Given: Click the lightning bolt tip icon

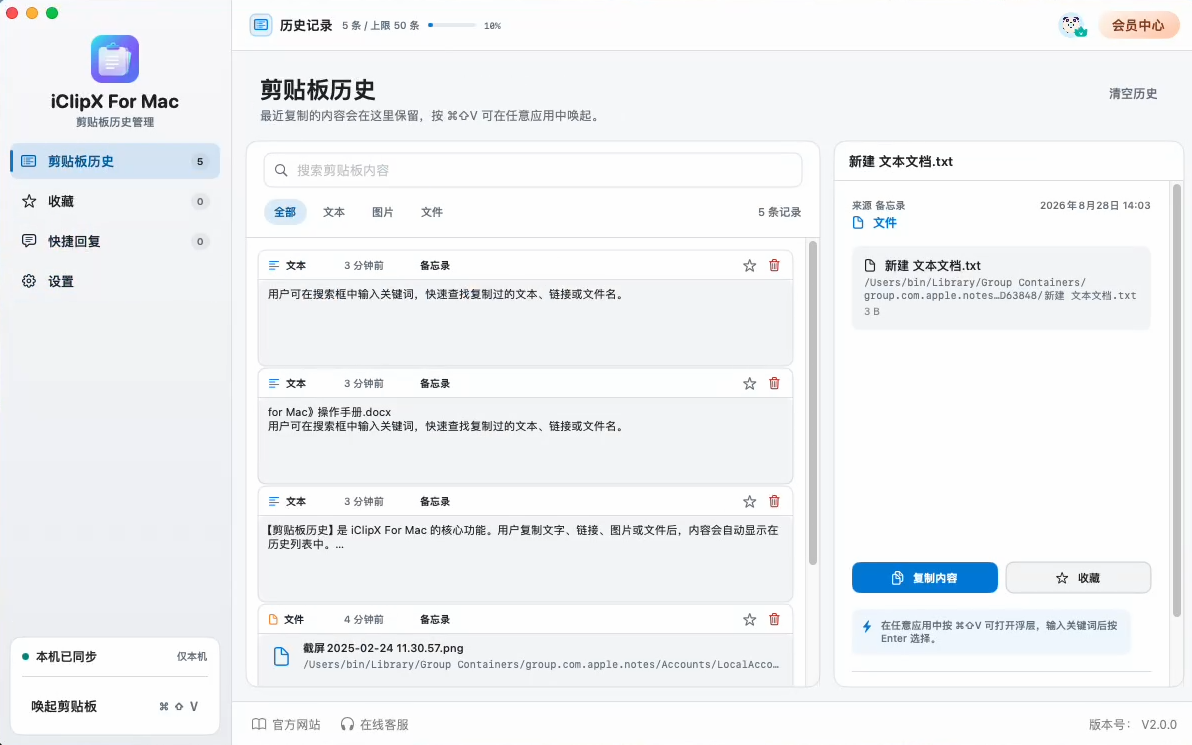Looking at the screenshot, I should tap(867, 626).
